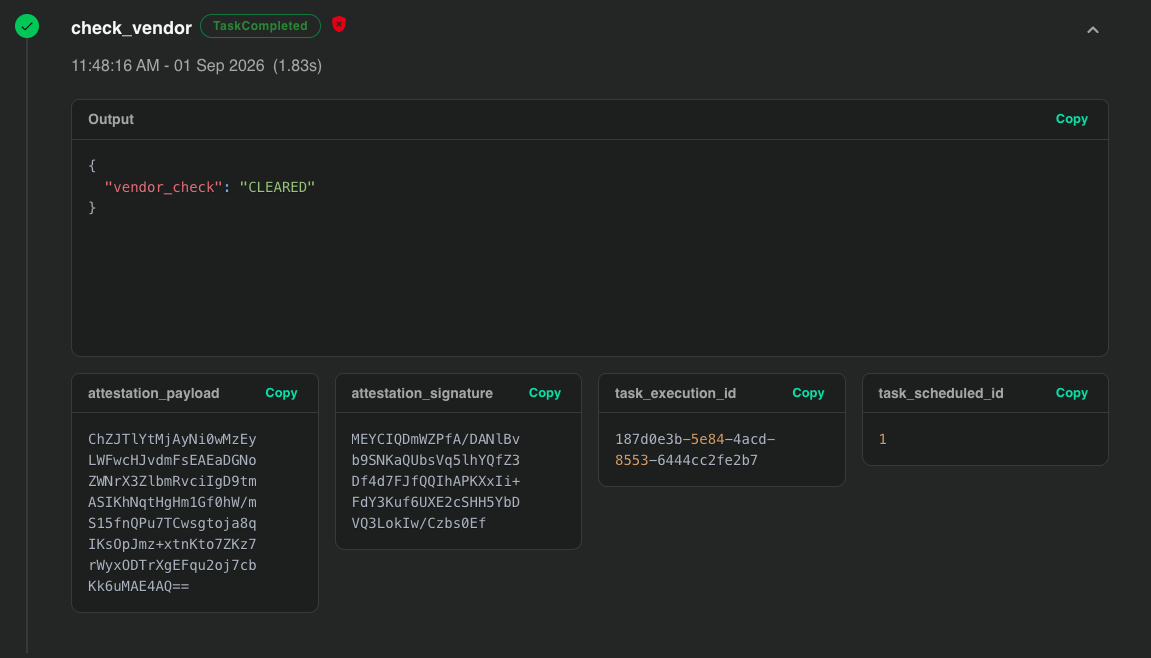Click the Output panel header label

111,119
